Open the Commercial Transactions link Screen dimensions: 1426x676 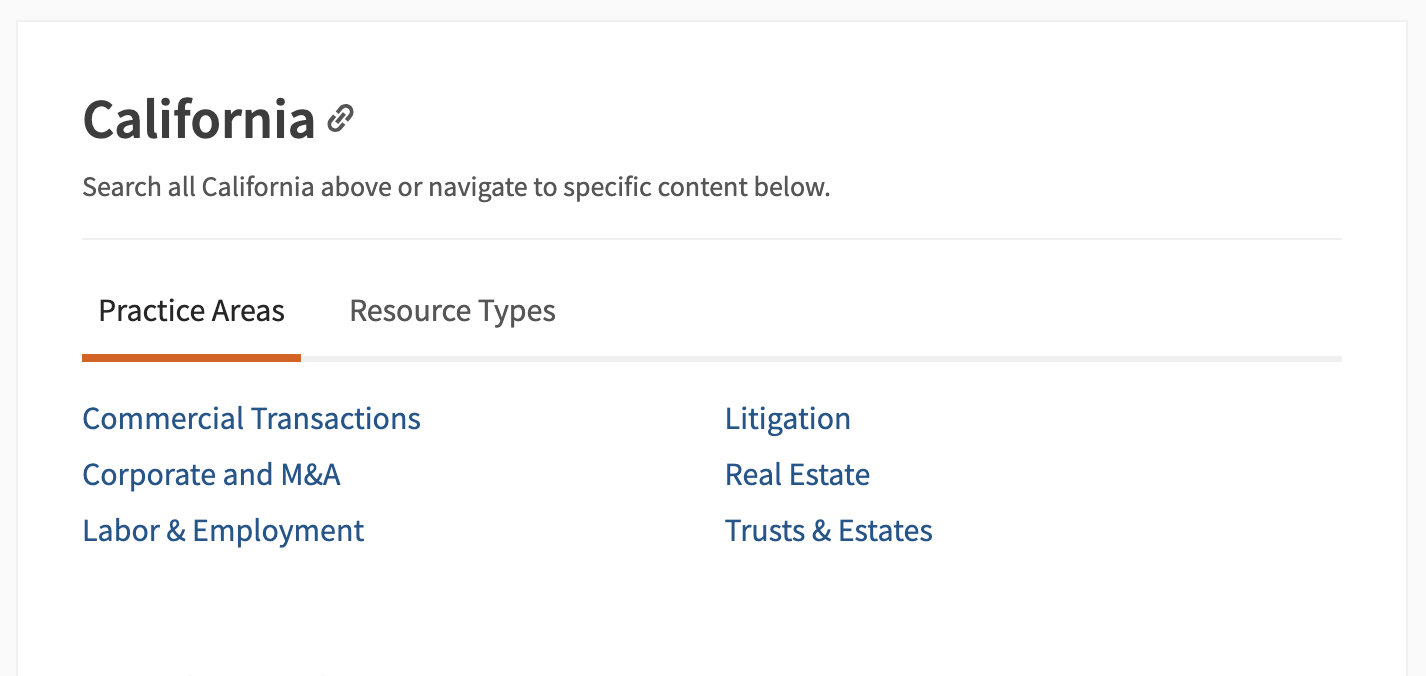coord(251,418)
